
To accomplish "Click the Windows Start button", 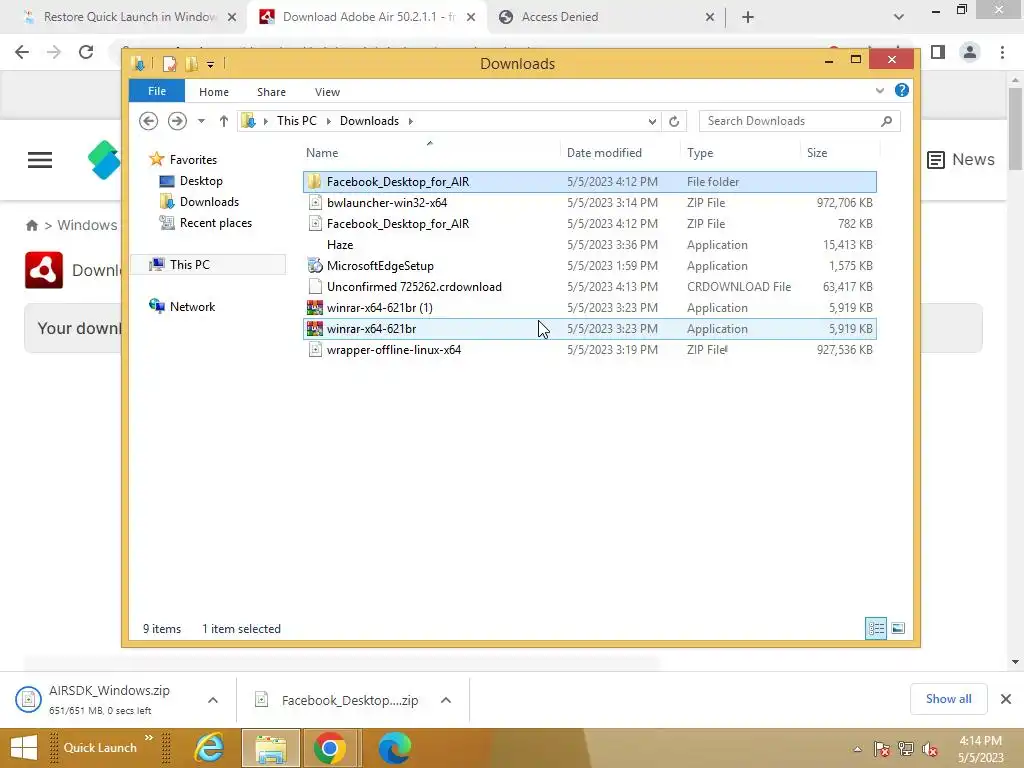I will 24,748.
